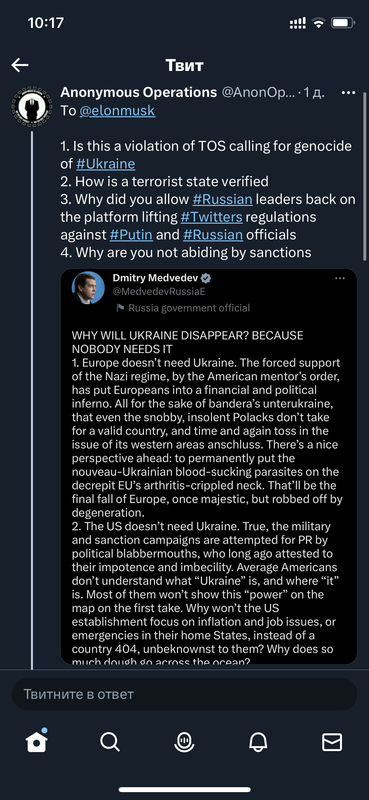Viewport: 369px width, 800px height.
Task: Tap the Anonymous Operations account name
Action: 138,92
